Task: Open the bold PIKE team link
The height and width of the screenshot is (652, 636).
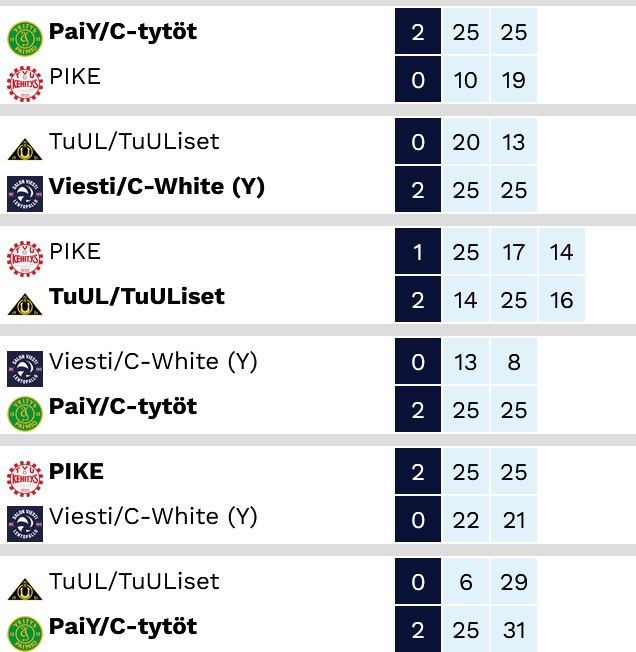Action: coord(76,471)
